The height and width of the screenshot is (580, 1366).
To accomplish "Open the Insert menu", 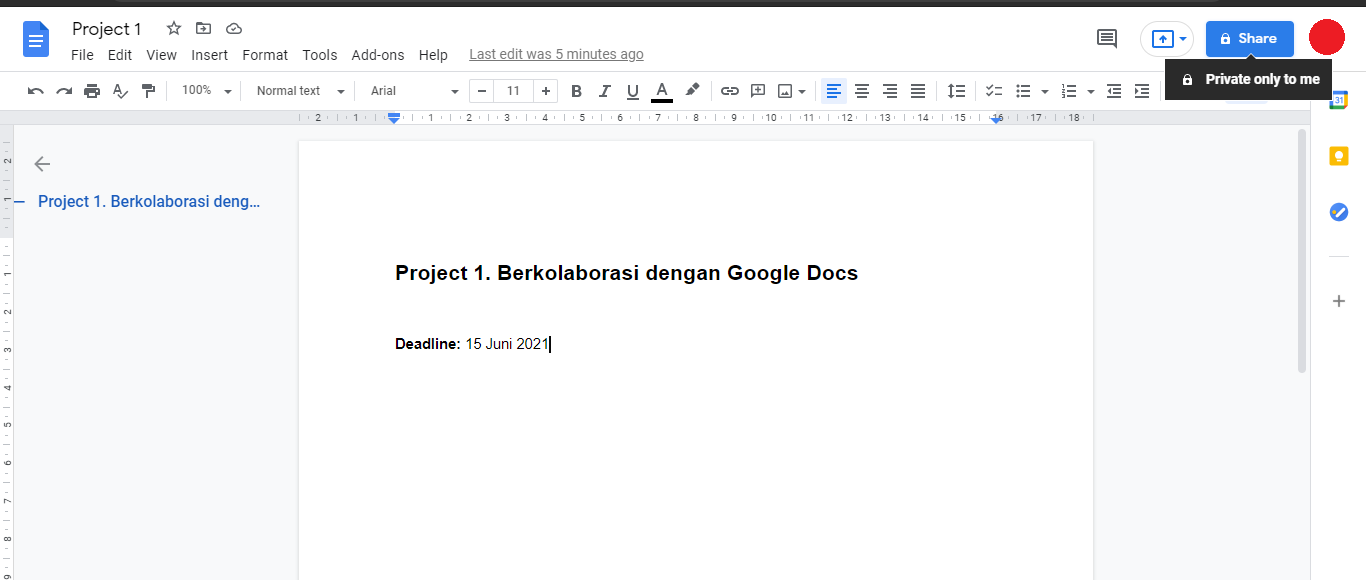I will tap(210, 55).
